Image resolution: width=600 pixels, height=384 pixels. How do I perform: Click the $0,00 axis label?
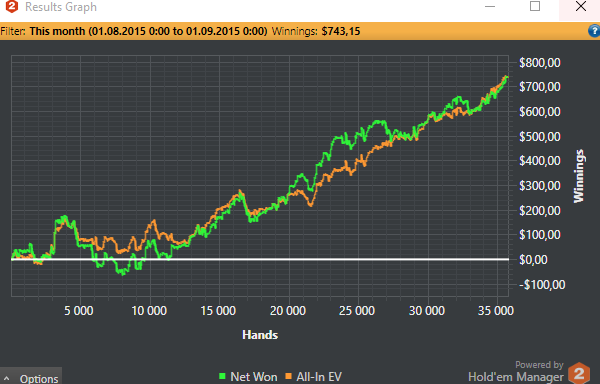(x=533, y=260)
